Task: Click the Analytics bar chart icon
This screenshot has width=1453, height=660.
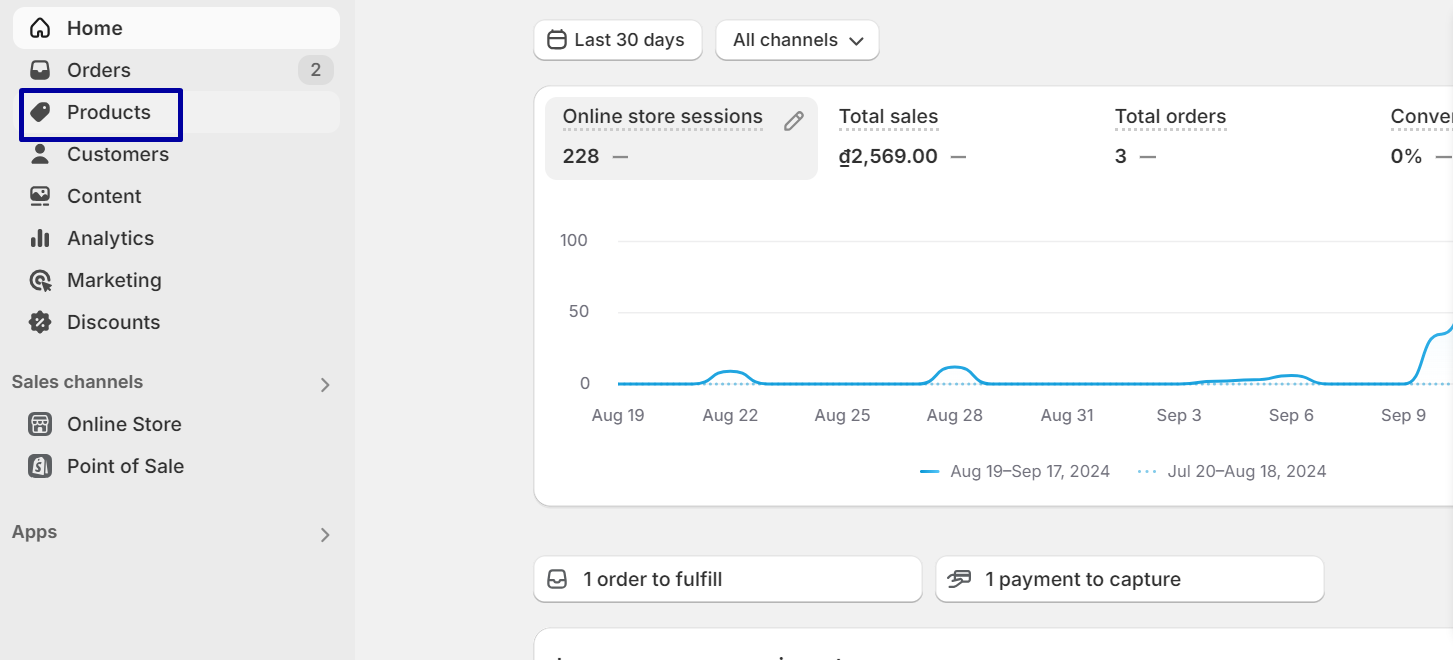Action: (40, 238)
